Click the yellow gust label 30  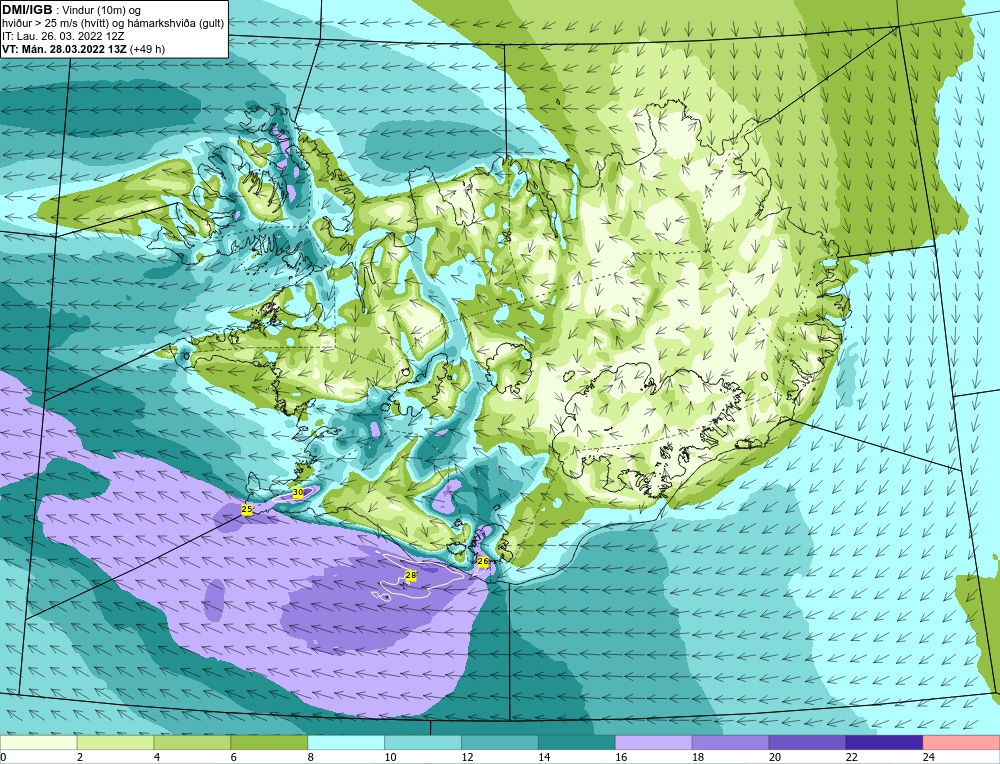click(298, 492)
